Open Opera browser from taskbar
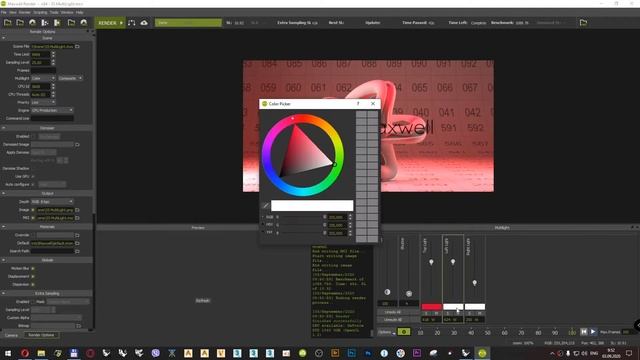Screen dimensions: 640x360 pos(25,353)
